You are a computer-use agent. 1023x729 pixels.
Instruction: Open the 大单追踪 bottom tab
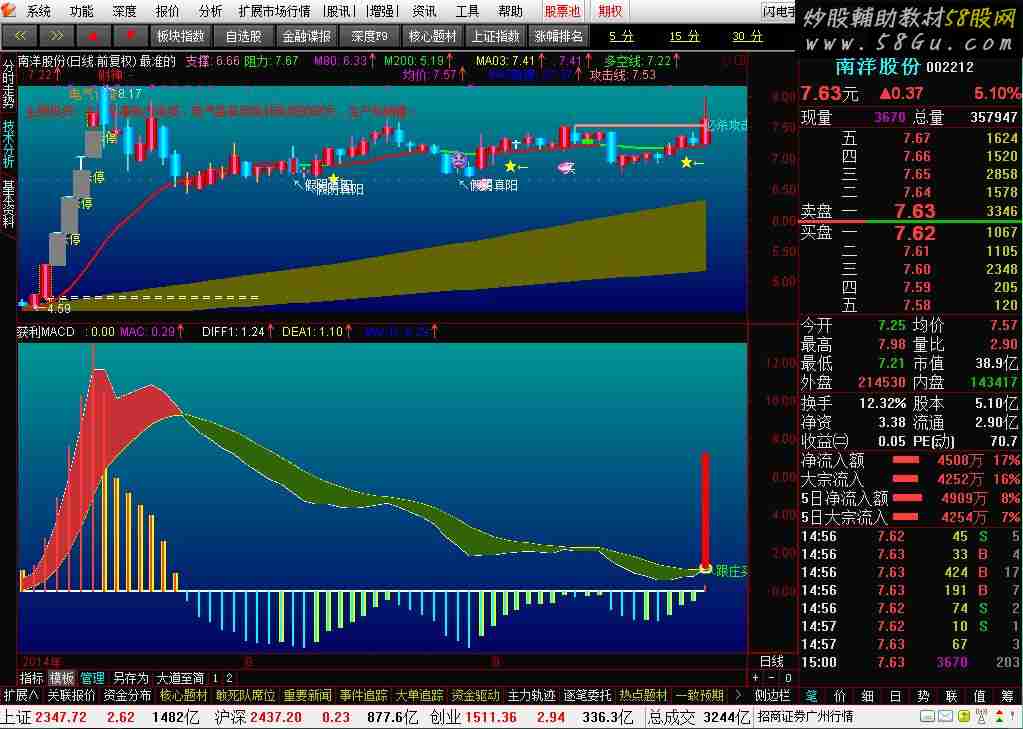[420, 696]
